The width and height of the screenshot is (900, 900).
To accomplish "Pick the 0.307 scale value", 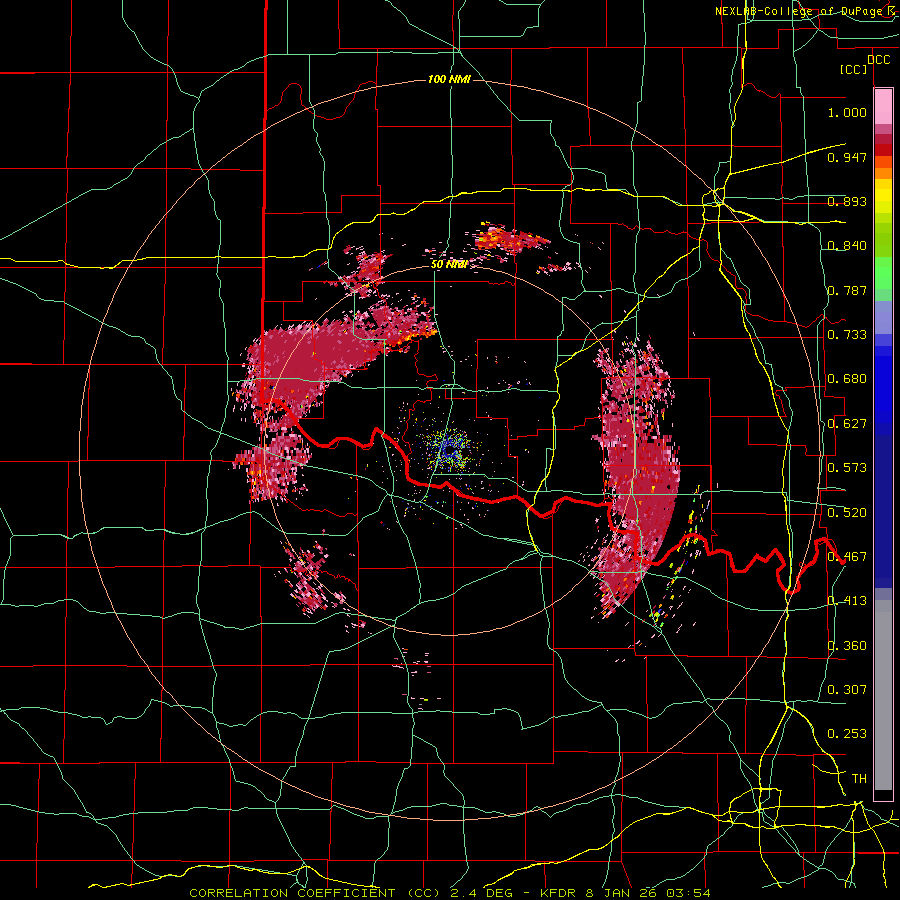I will 847,690.
